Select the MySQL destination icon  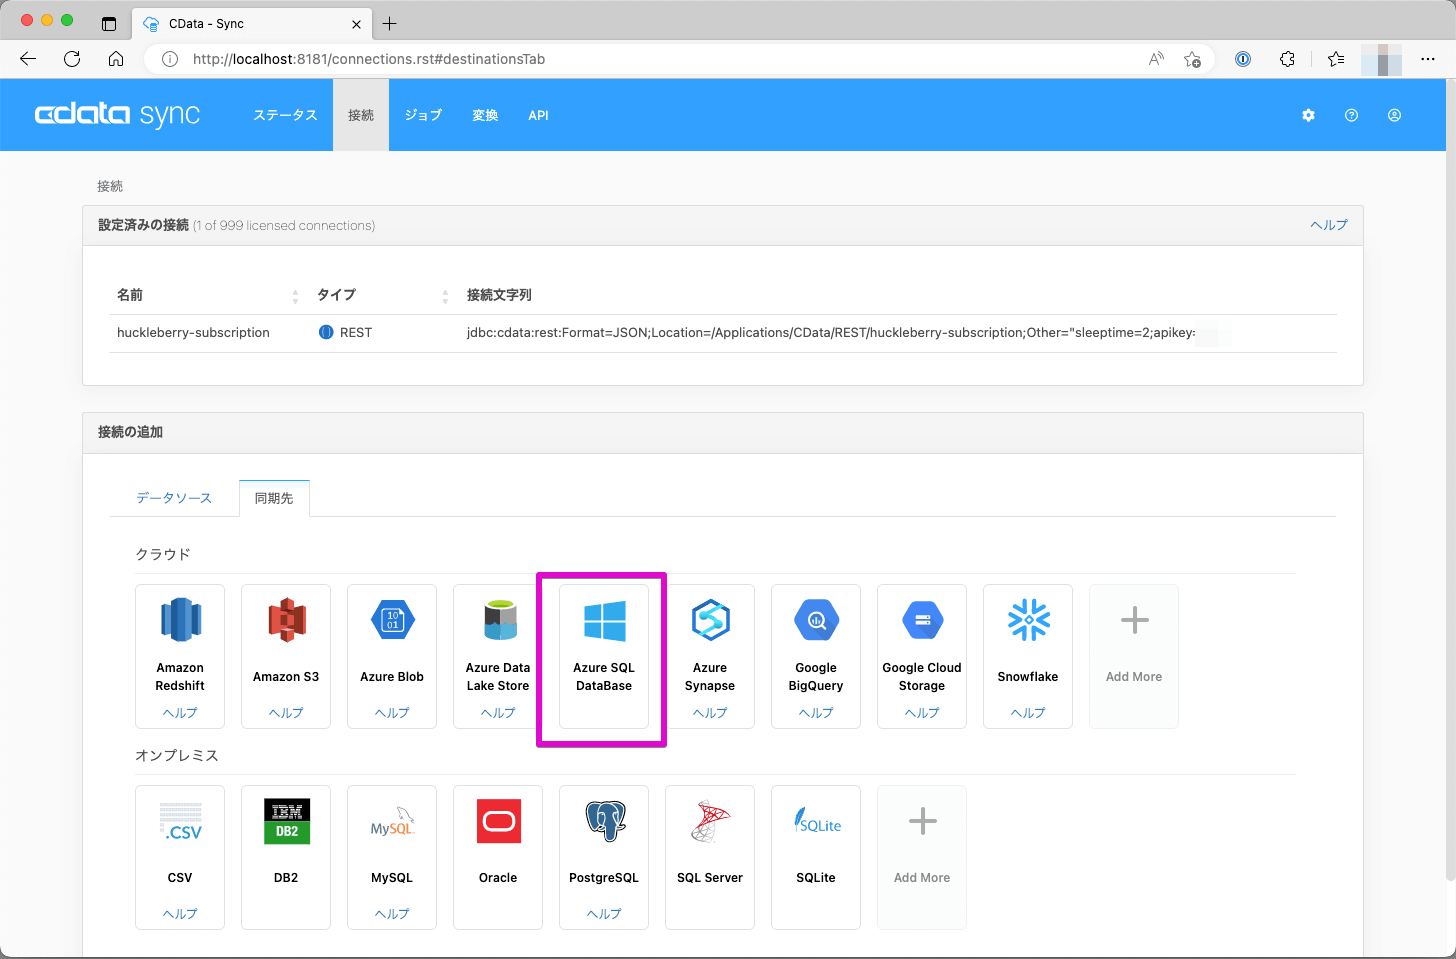(x=392, y=821)
